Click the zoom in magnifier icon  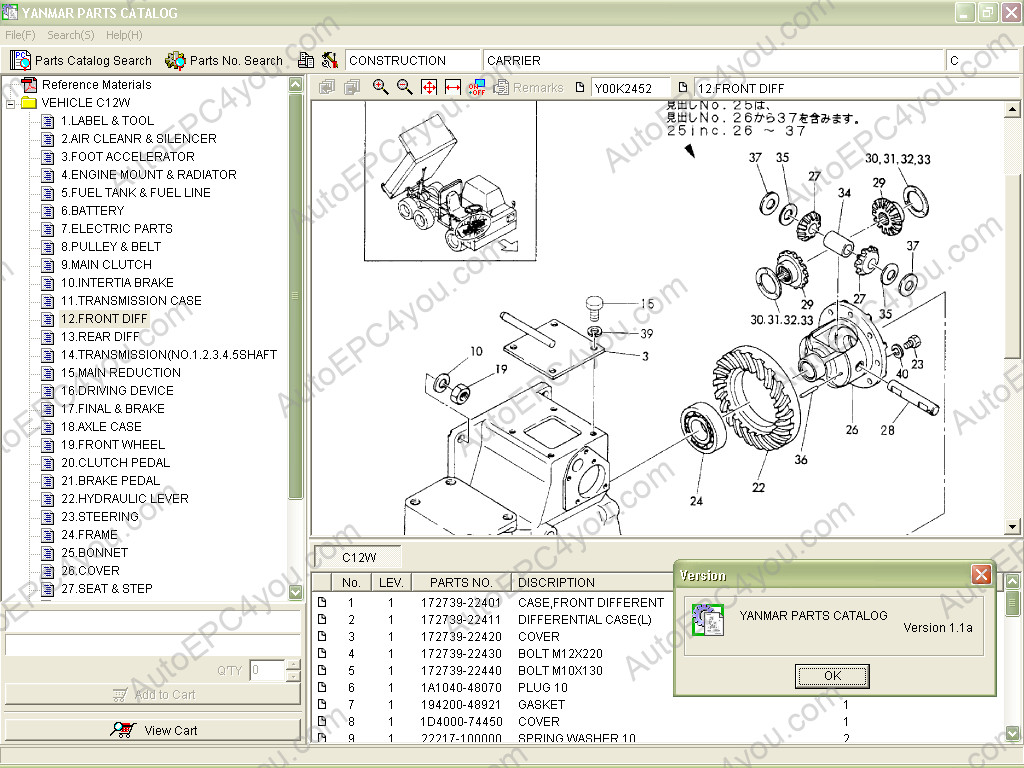(380, 87)
